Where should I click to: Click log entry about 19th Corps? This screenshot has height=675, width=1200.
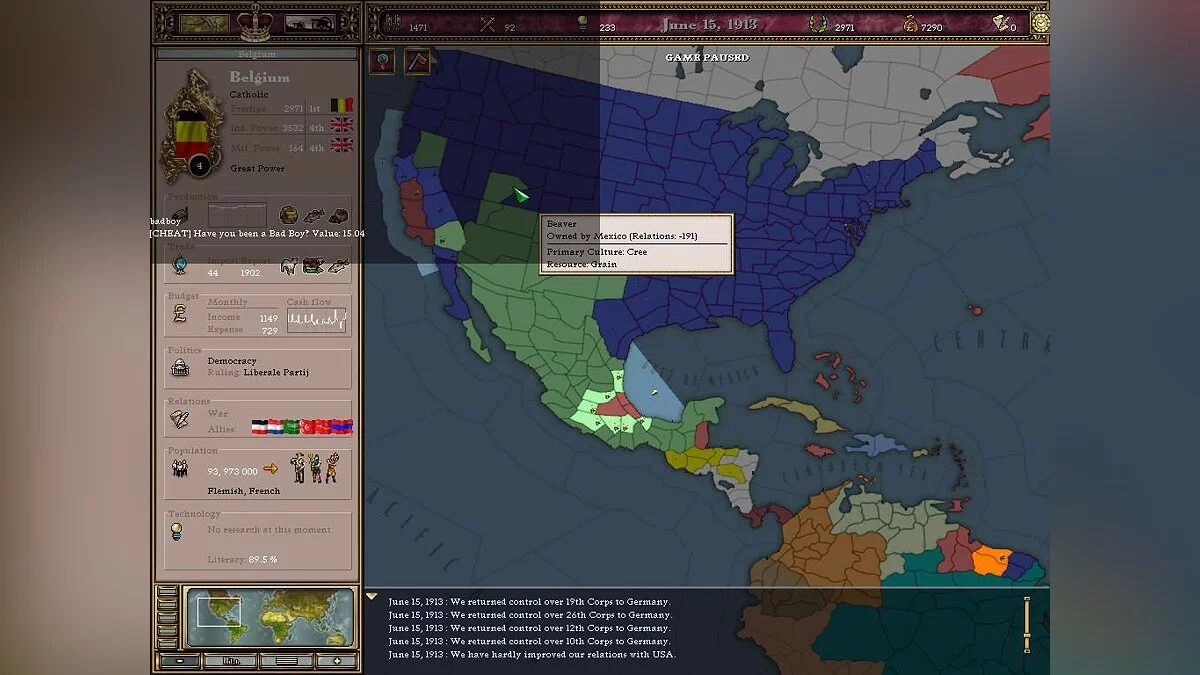point(530,602)
